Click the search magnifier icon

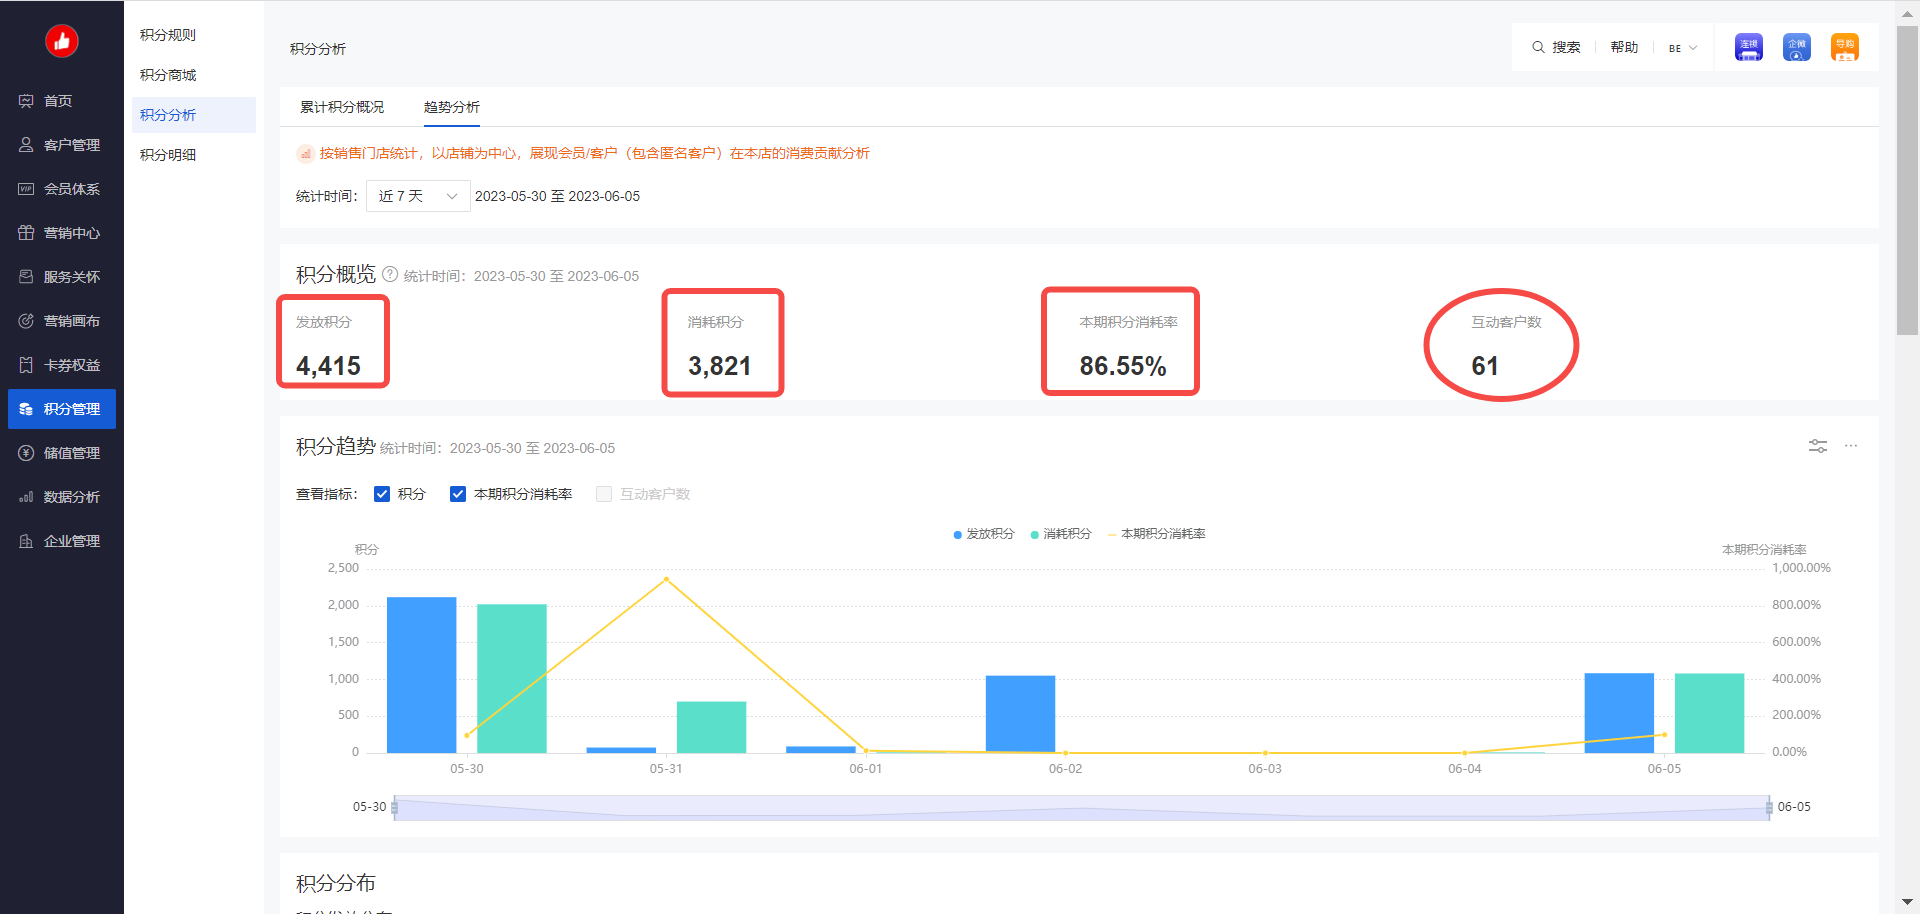1538,47
